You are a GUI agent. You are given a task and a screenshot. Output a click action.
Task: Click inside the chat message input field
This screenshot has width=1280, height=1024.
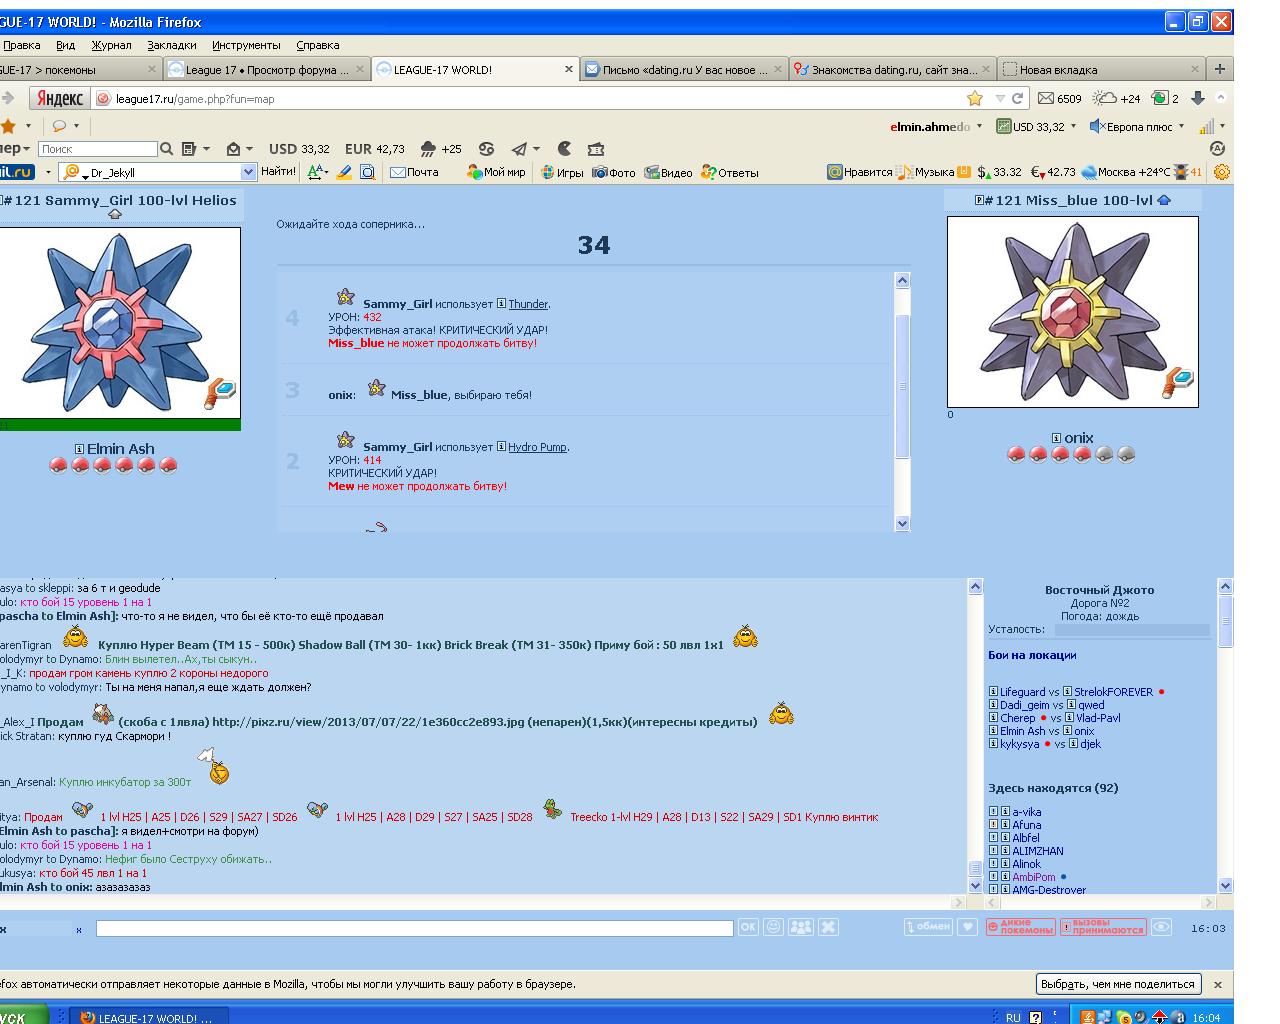[414, 928]
